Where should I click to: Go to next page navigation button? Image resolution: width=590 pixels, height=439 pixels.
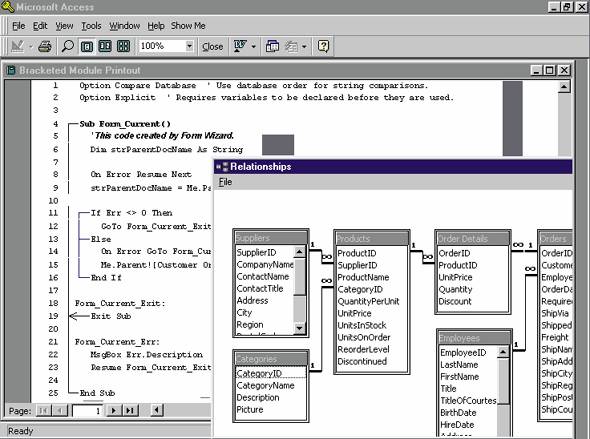point(114,410)
